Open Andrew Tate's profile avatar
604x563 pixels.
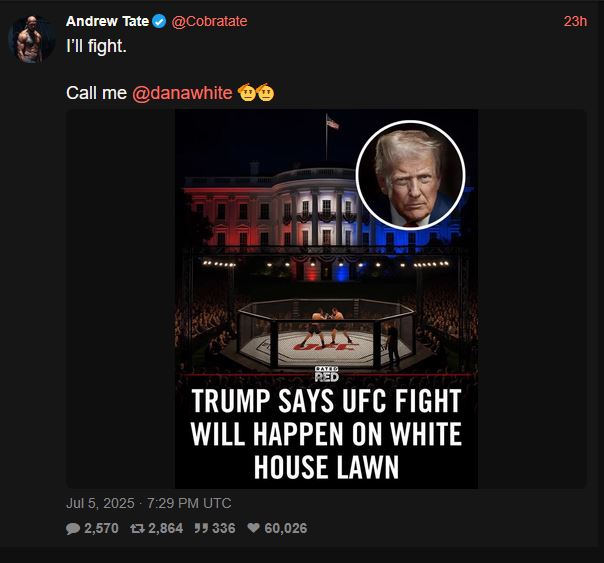tap(31, 39)
